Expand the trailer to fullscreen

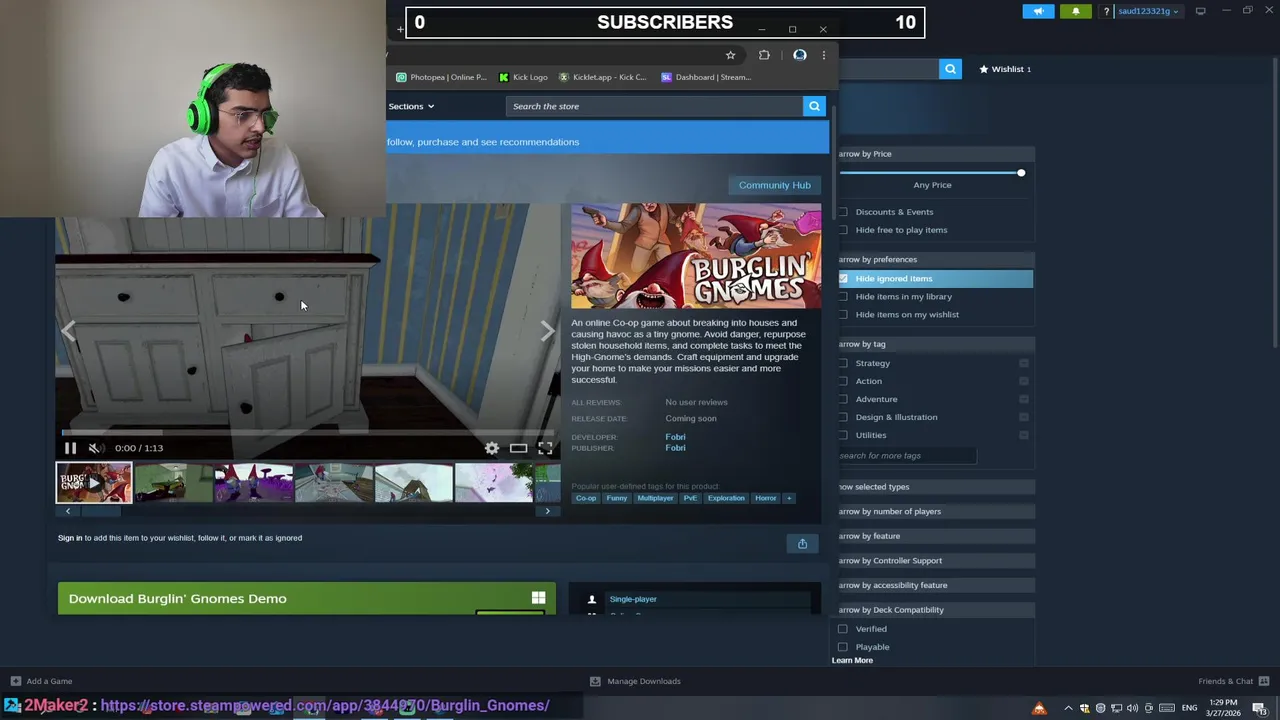[545, 448]
